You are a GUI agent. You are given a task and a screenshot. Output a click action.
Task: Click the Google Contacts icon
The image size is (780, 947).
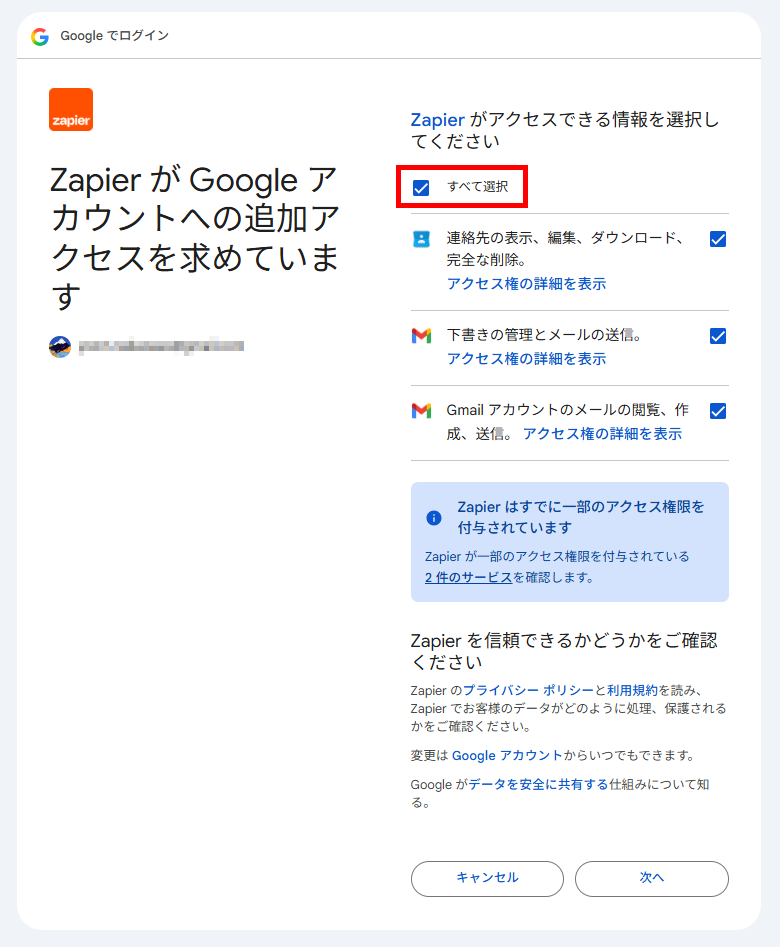point(421,239)
